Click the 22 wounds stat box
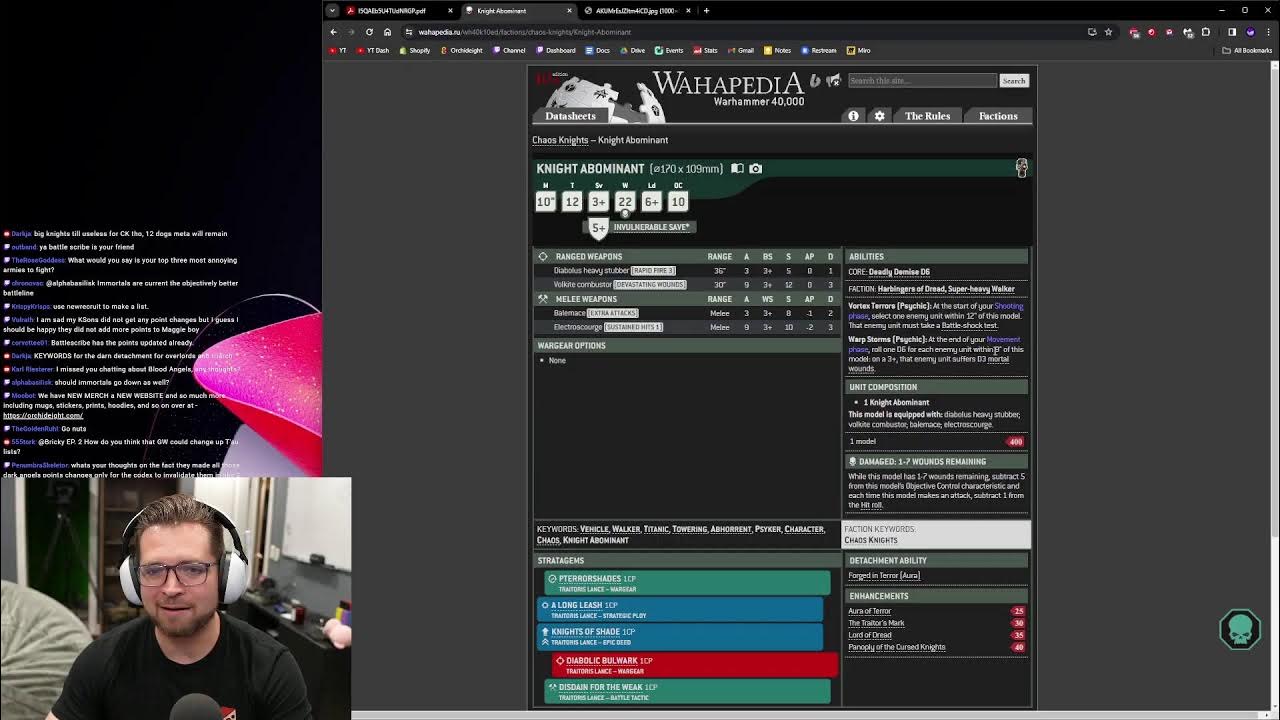1280x720 pixels. click(625, 202)
